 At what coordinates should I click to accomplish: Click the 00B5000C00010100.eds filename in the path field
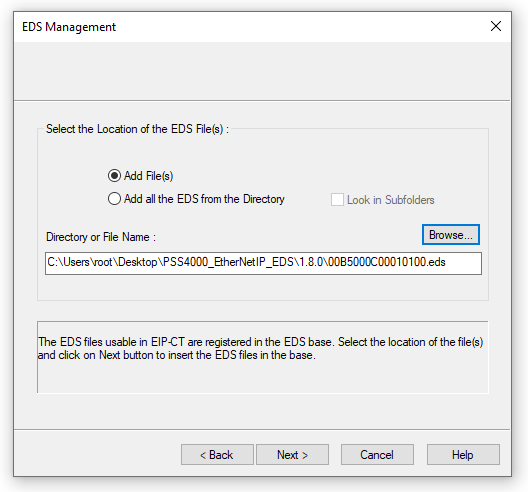click(x=387, y=262)
